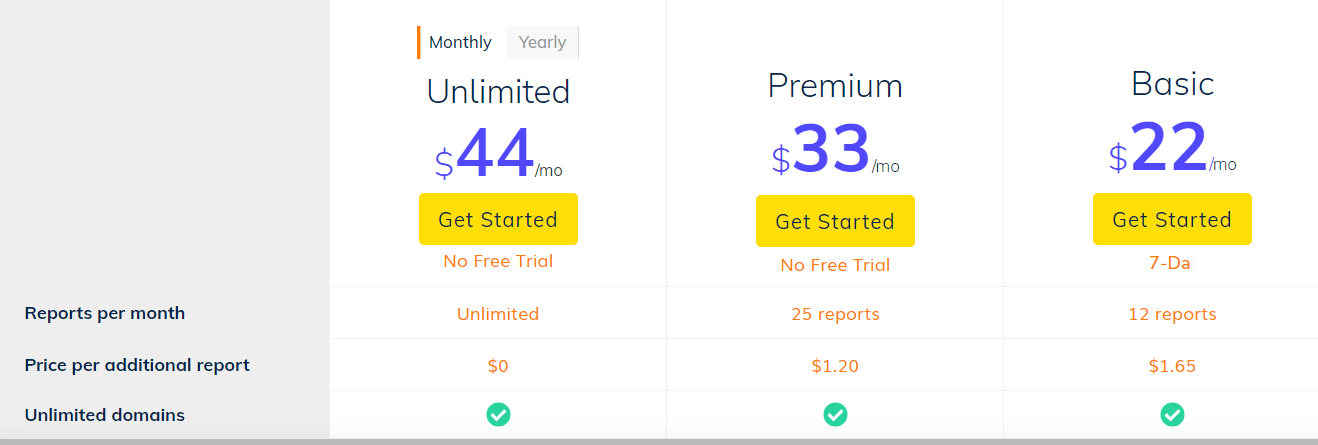This screenshot has width=1318, height=445.
Task: Click the Unlimited plan green checkmark icon
Action: coord(498,414)
